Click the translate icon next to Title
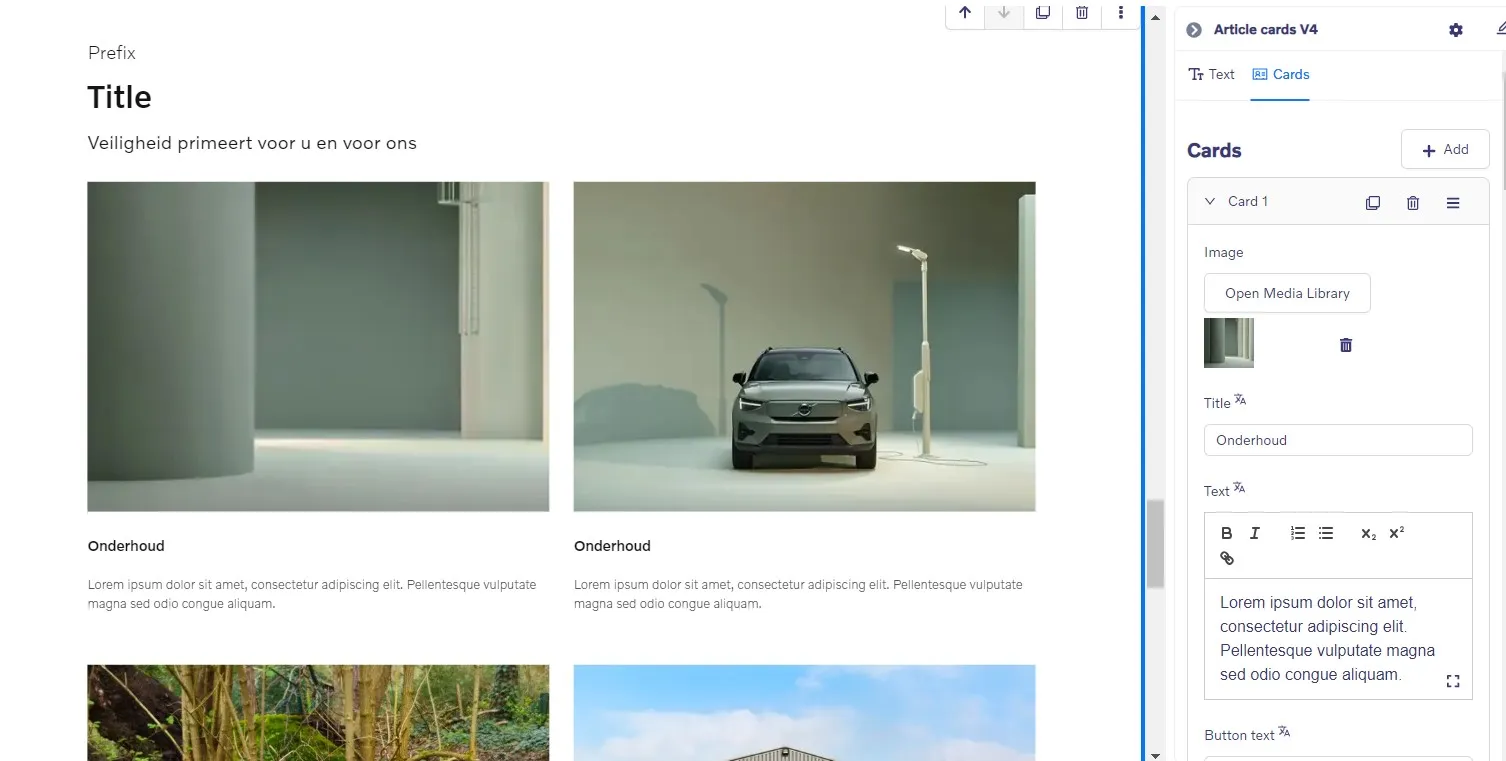 point(1240,400)
